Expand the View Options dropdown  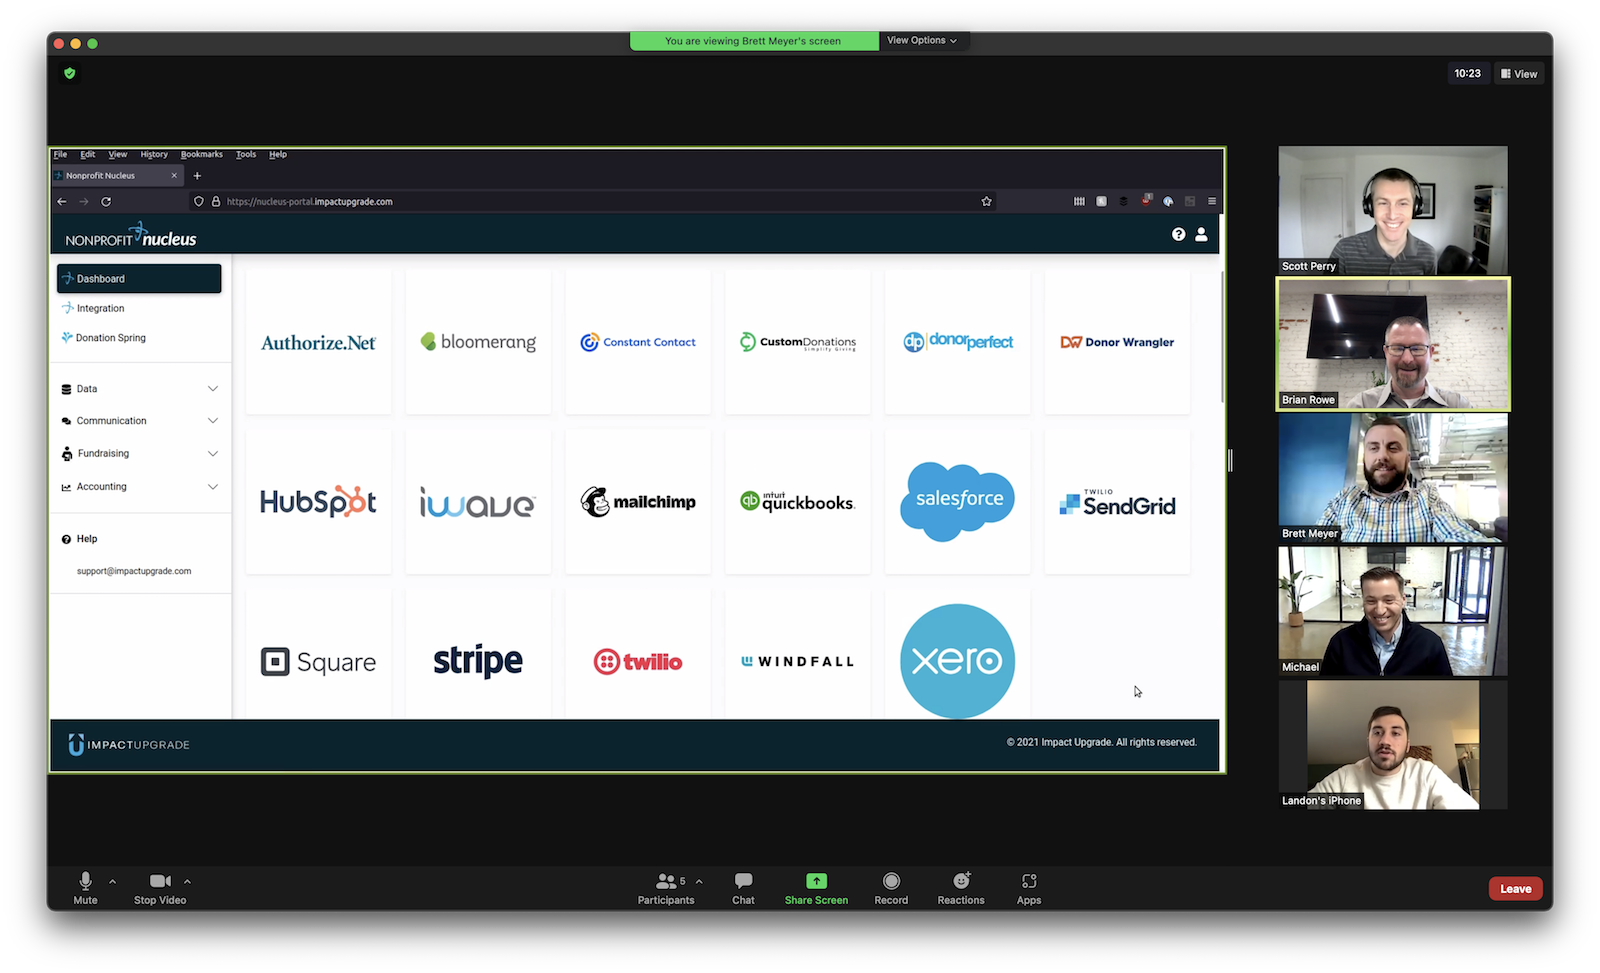pos(922,41)
